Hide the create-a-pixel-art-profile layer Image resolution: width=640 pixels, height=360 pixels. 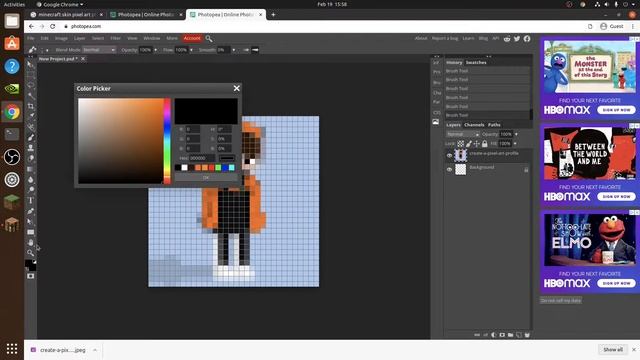point(449,156)
